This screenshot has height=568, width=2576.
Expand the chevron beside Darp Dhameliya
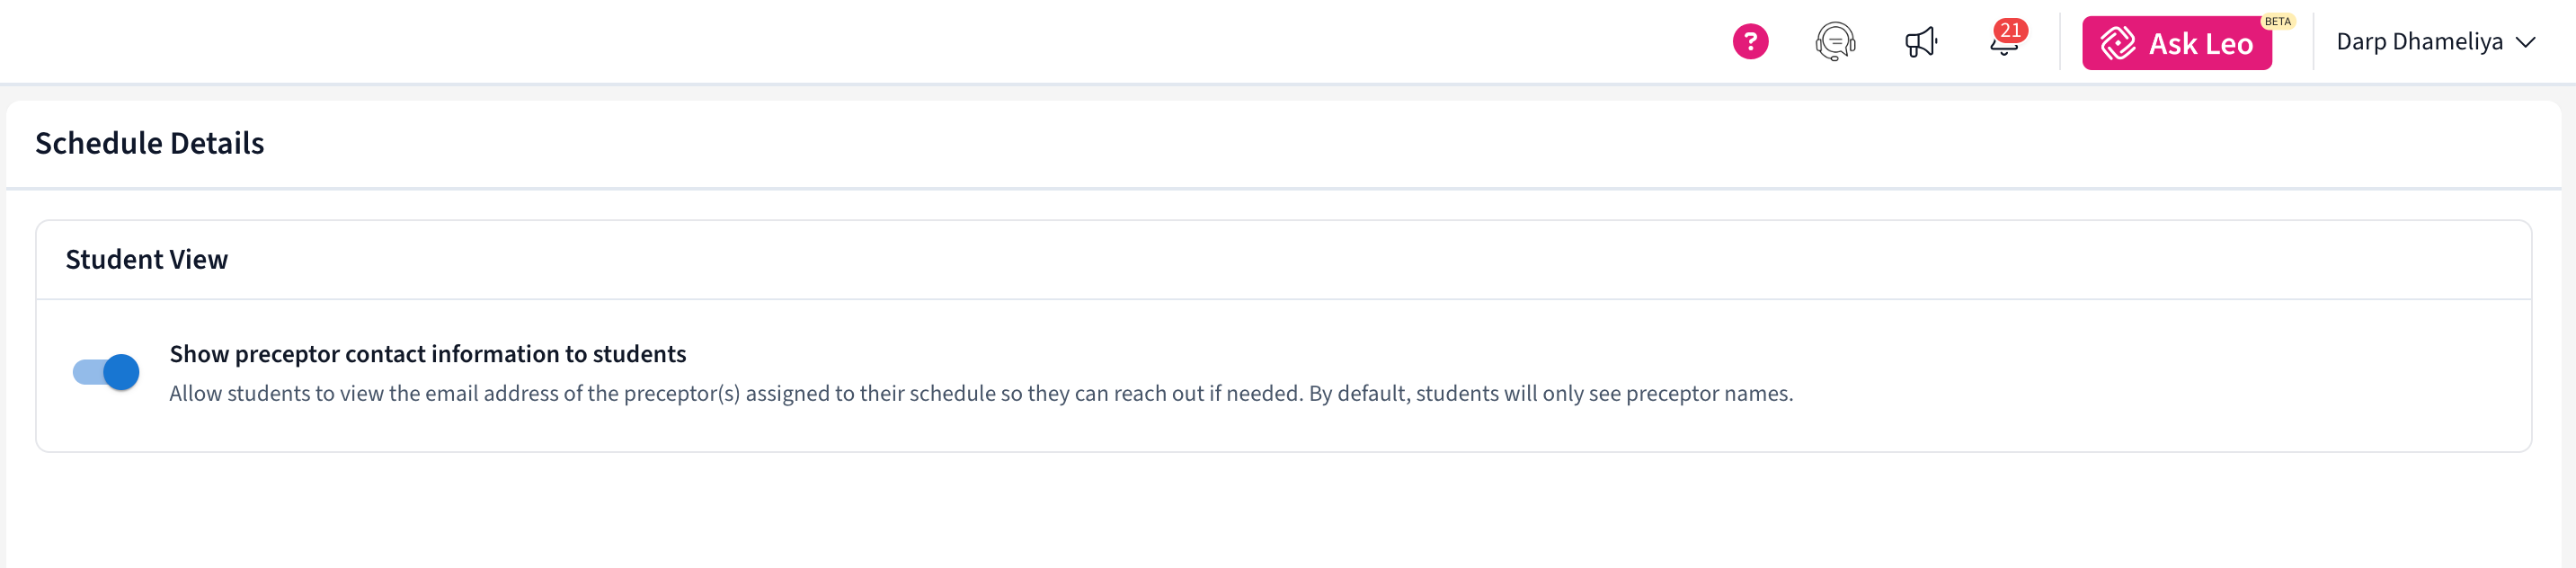2525,42
